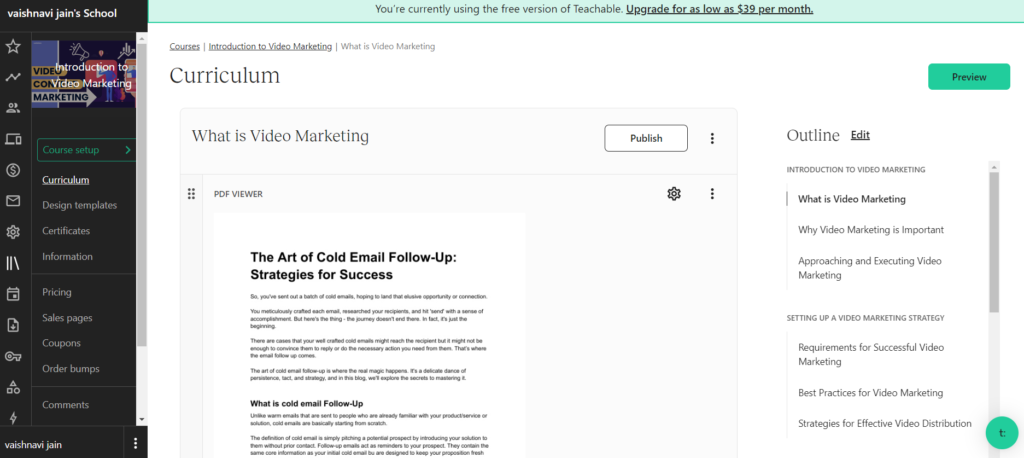Open the Users people icon
This screenshot has width=1024, height=458.
[x=13, y=108]
